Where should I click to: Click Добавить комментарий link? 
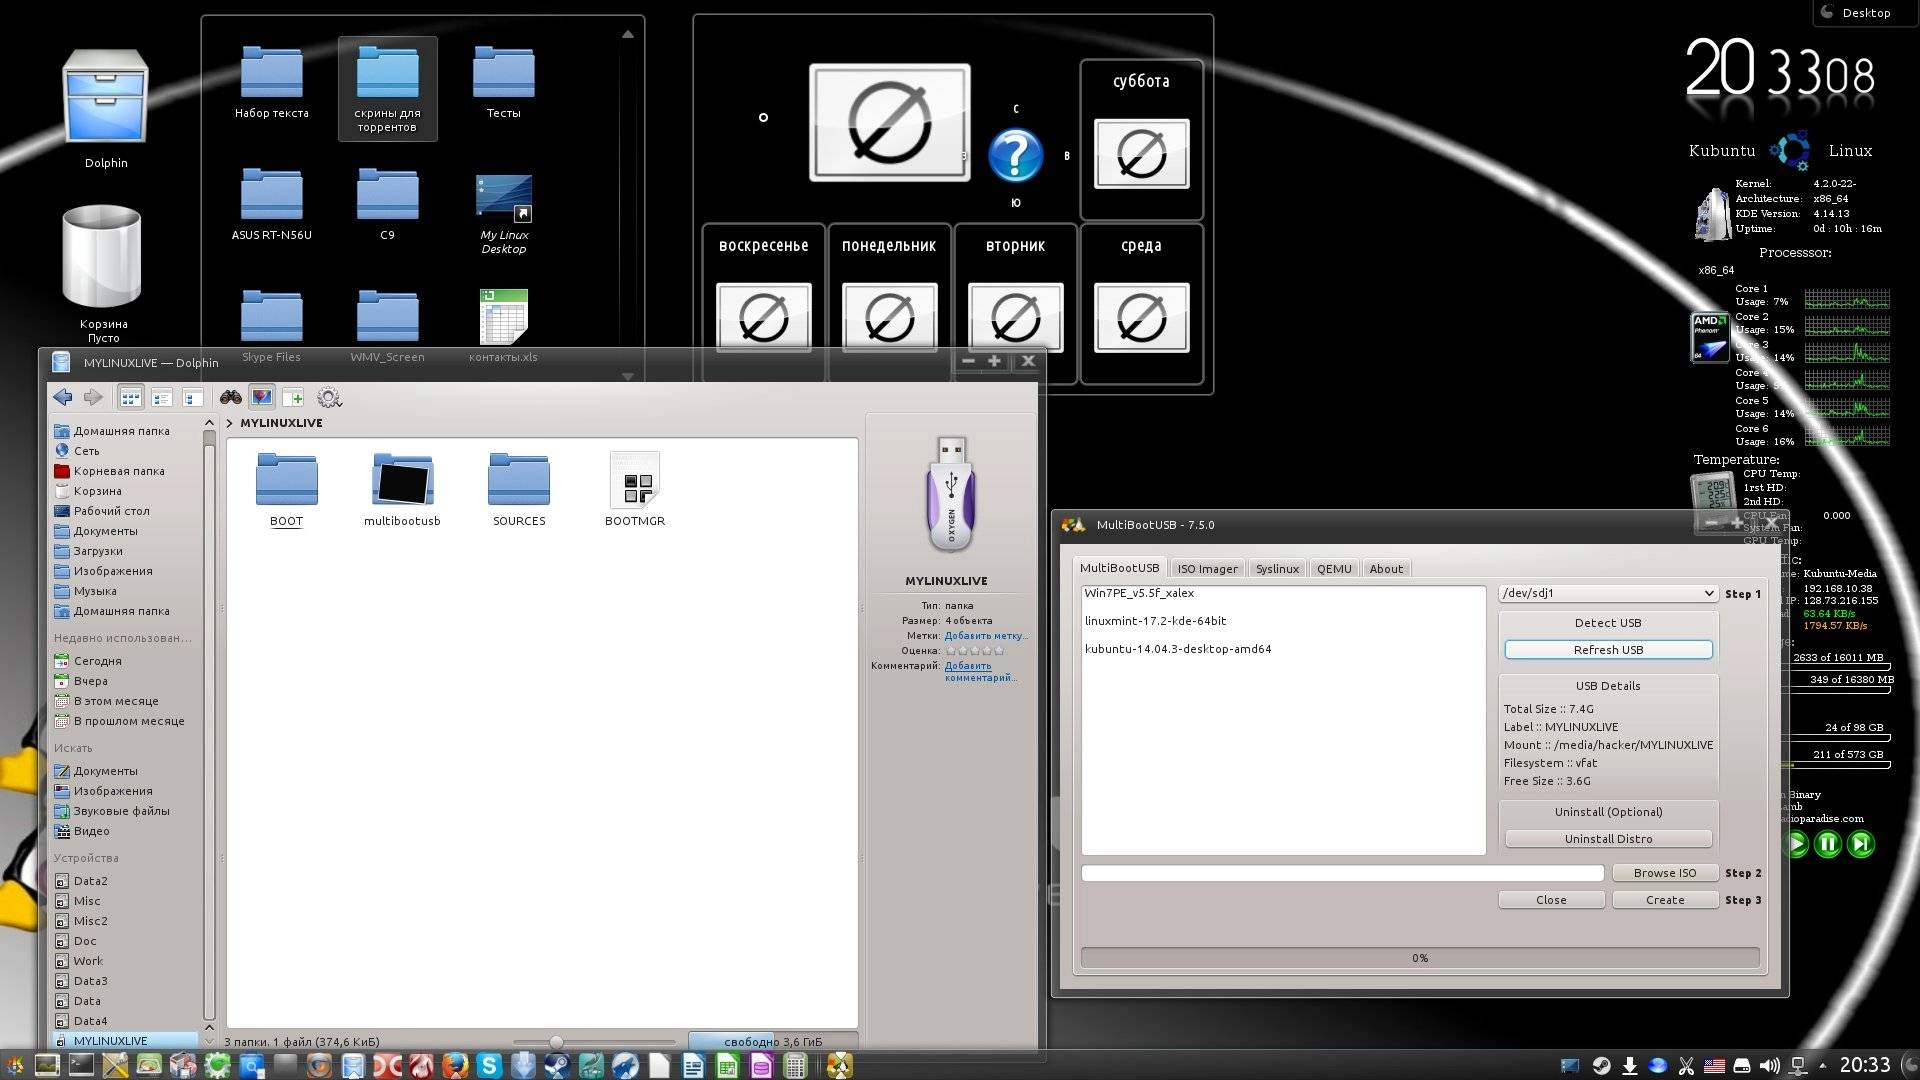(979, 672)
